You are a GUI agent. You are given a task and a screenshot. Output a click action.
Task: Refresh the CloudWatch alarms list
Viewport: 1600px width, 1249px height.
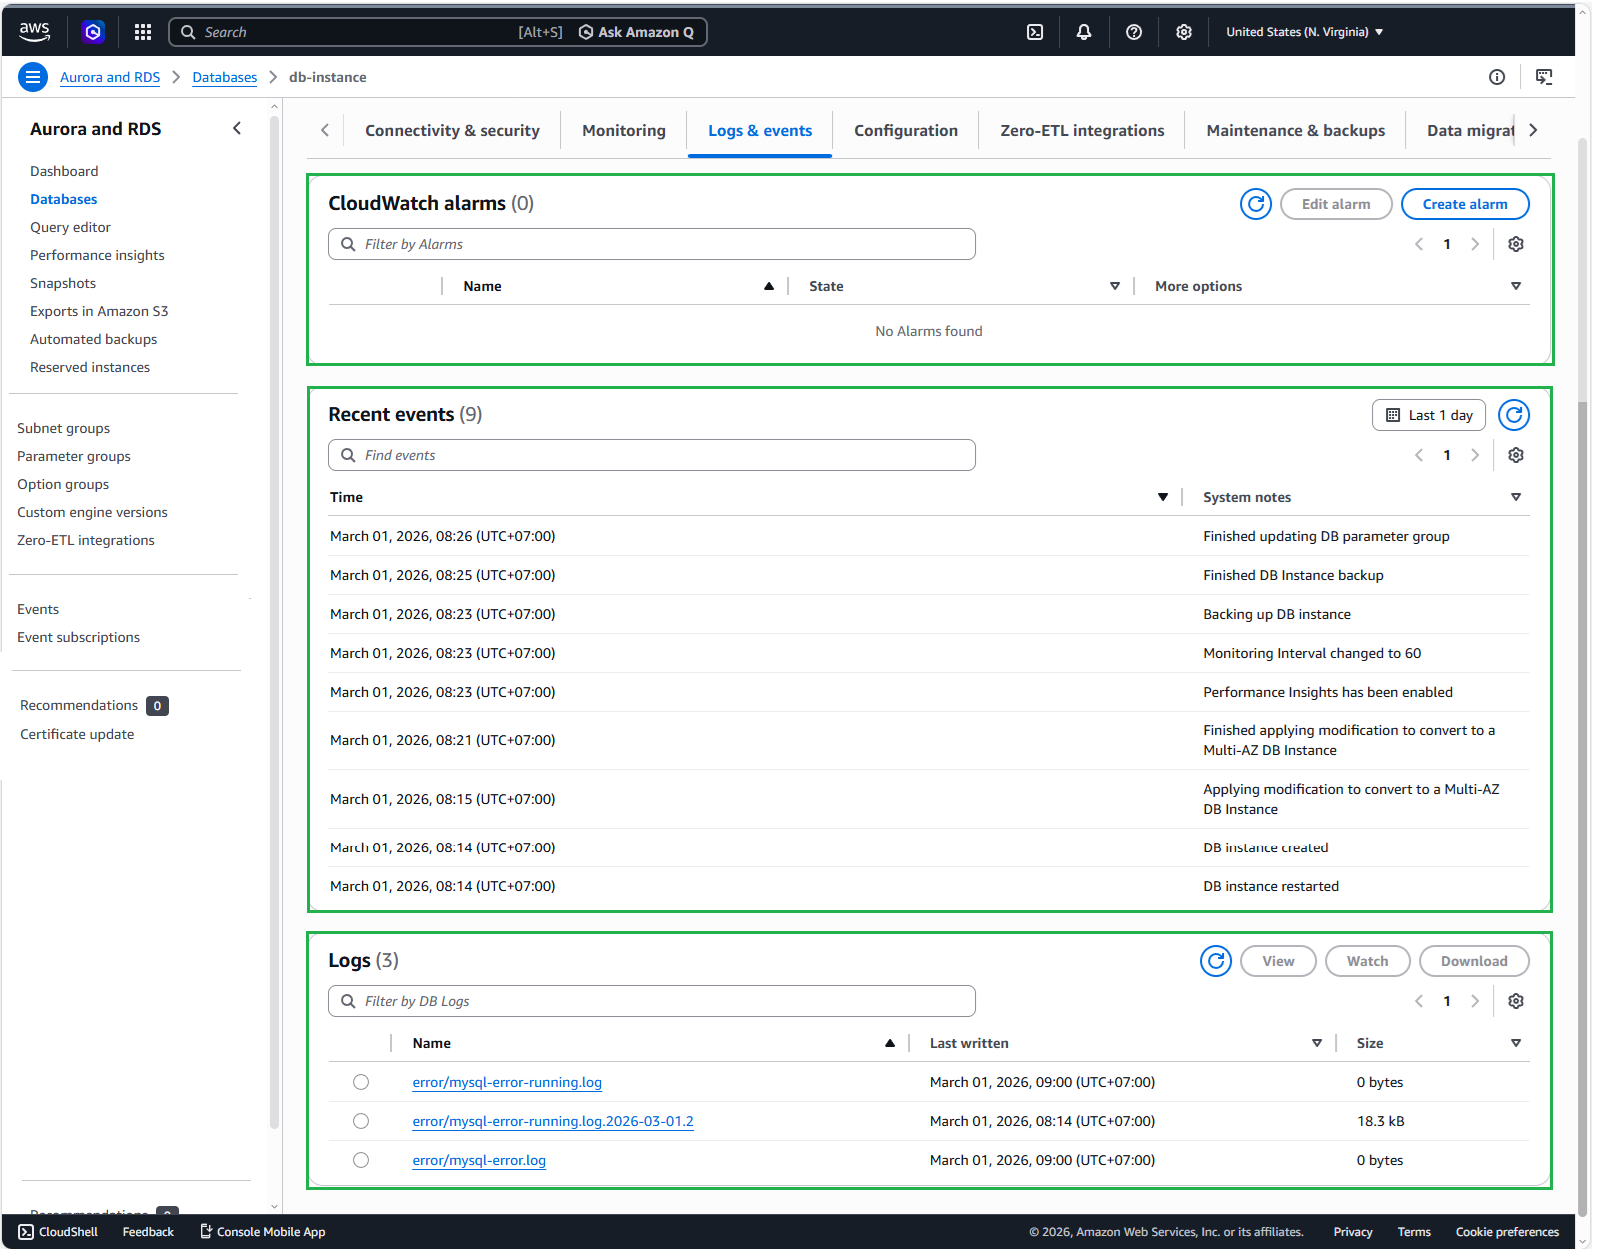tap(1256, 204)
